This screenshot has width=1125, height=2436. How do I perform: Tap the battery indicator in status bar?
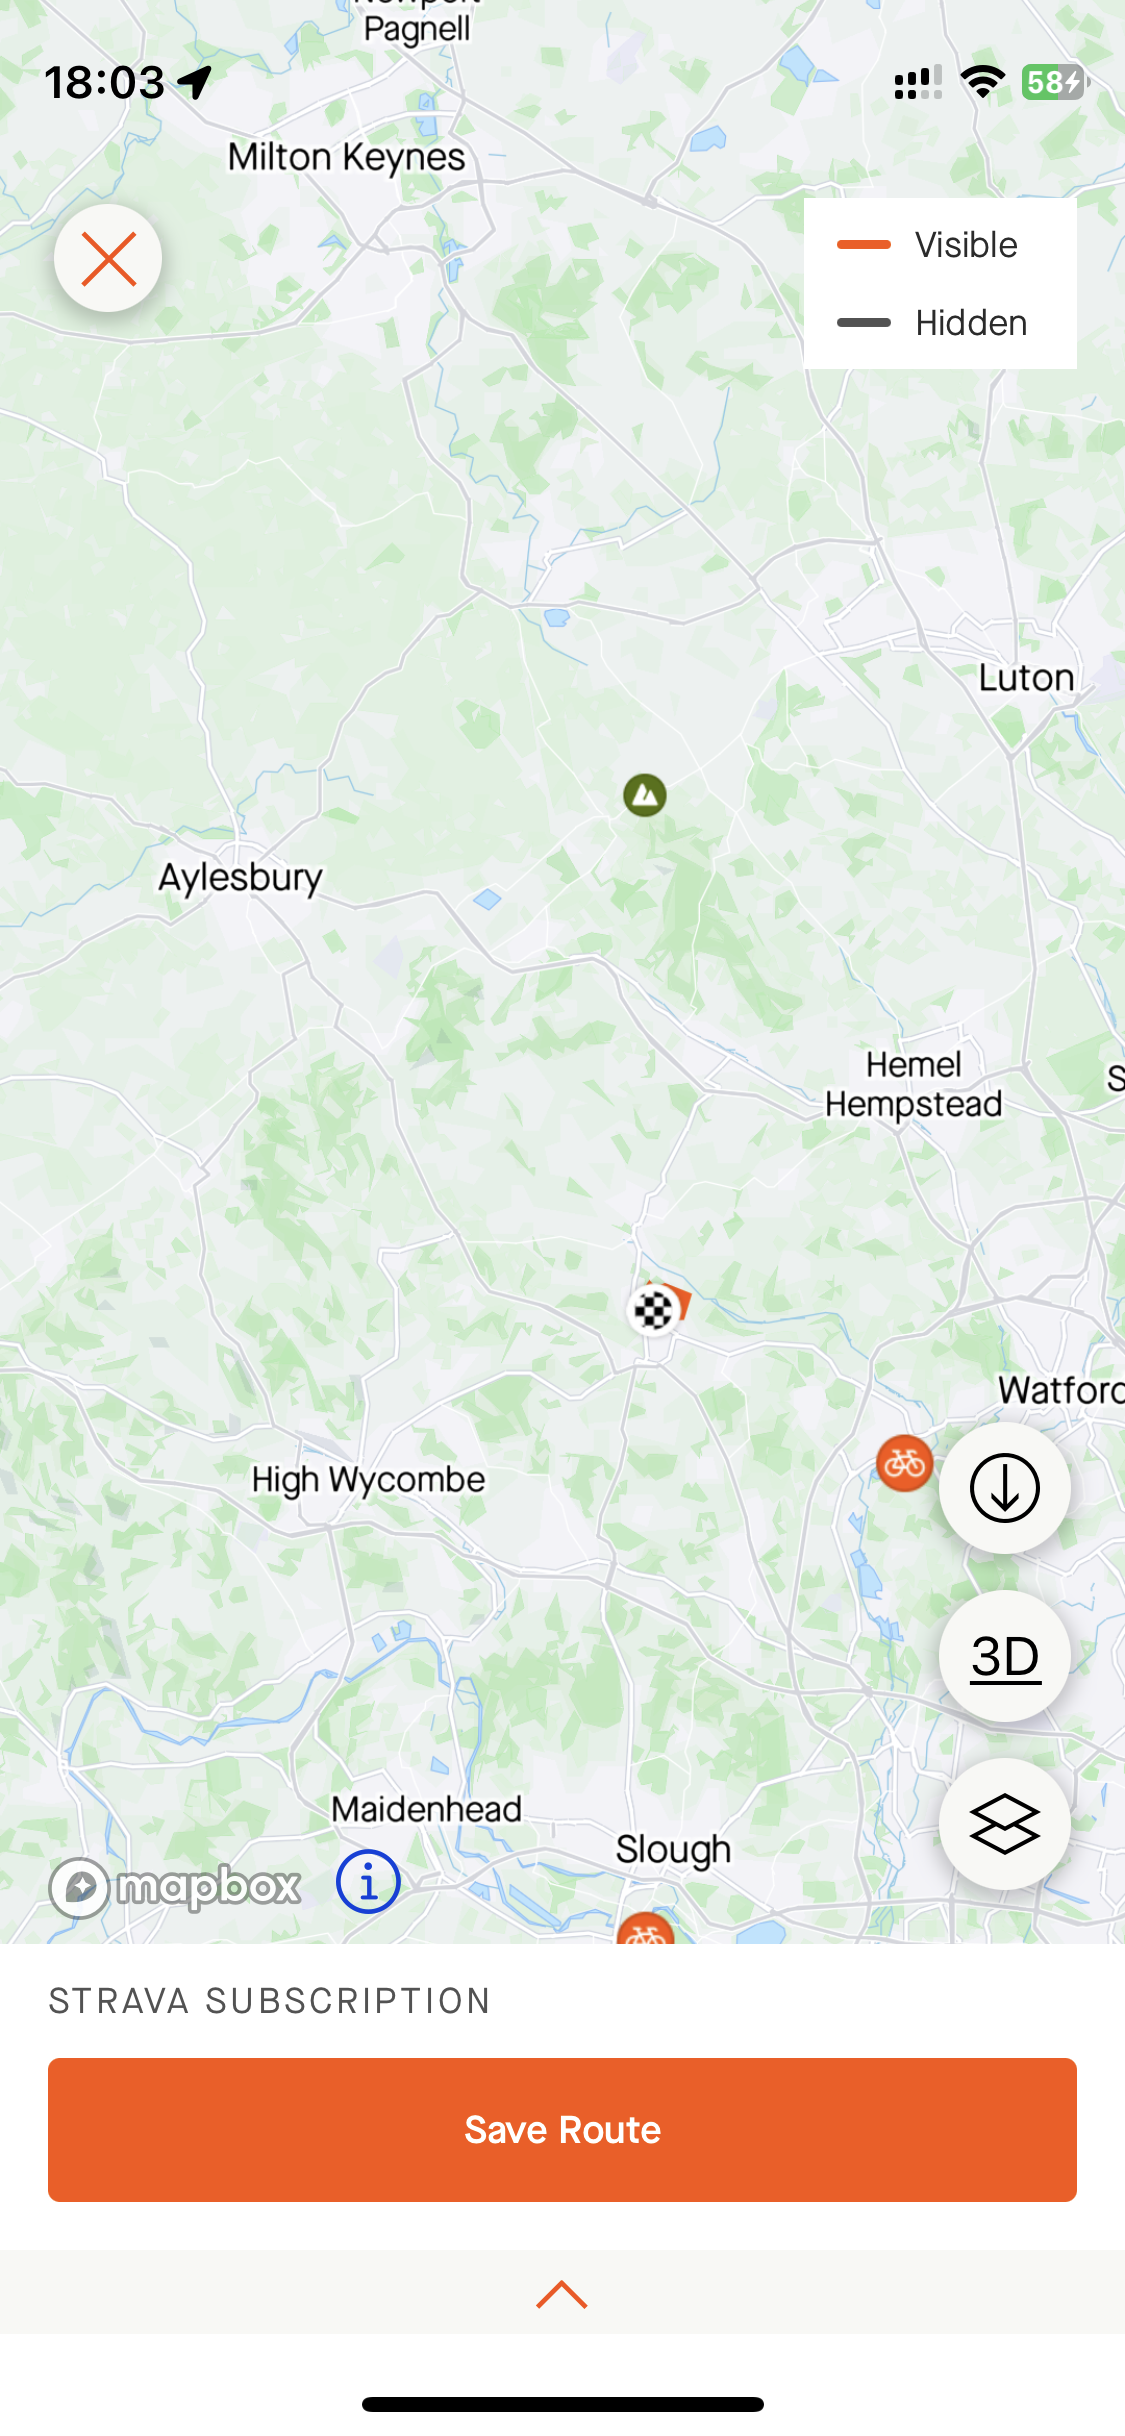coord(1054,82)
